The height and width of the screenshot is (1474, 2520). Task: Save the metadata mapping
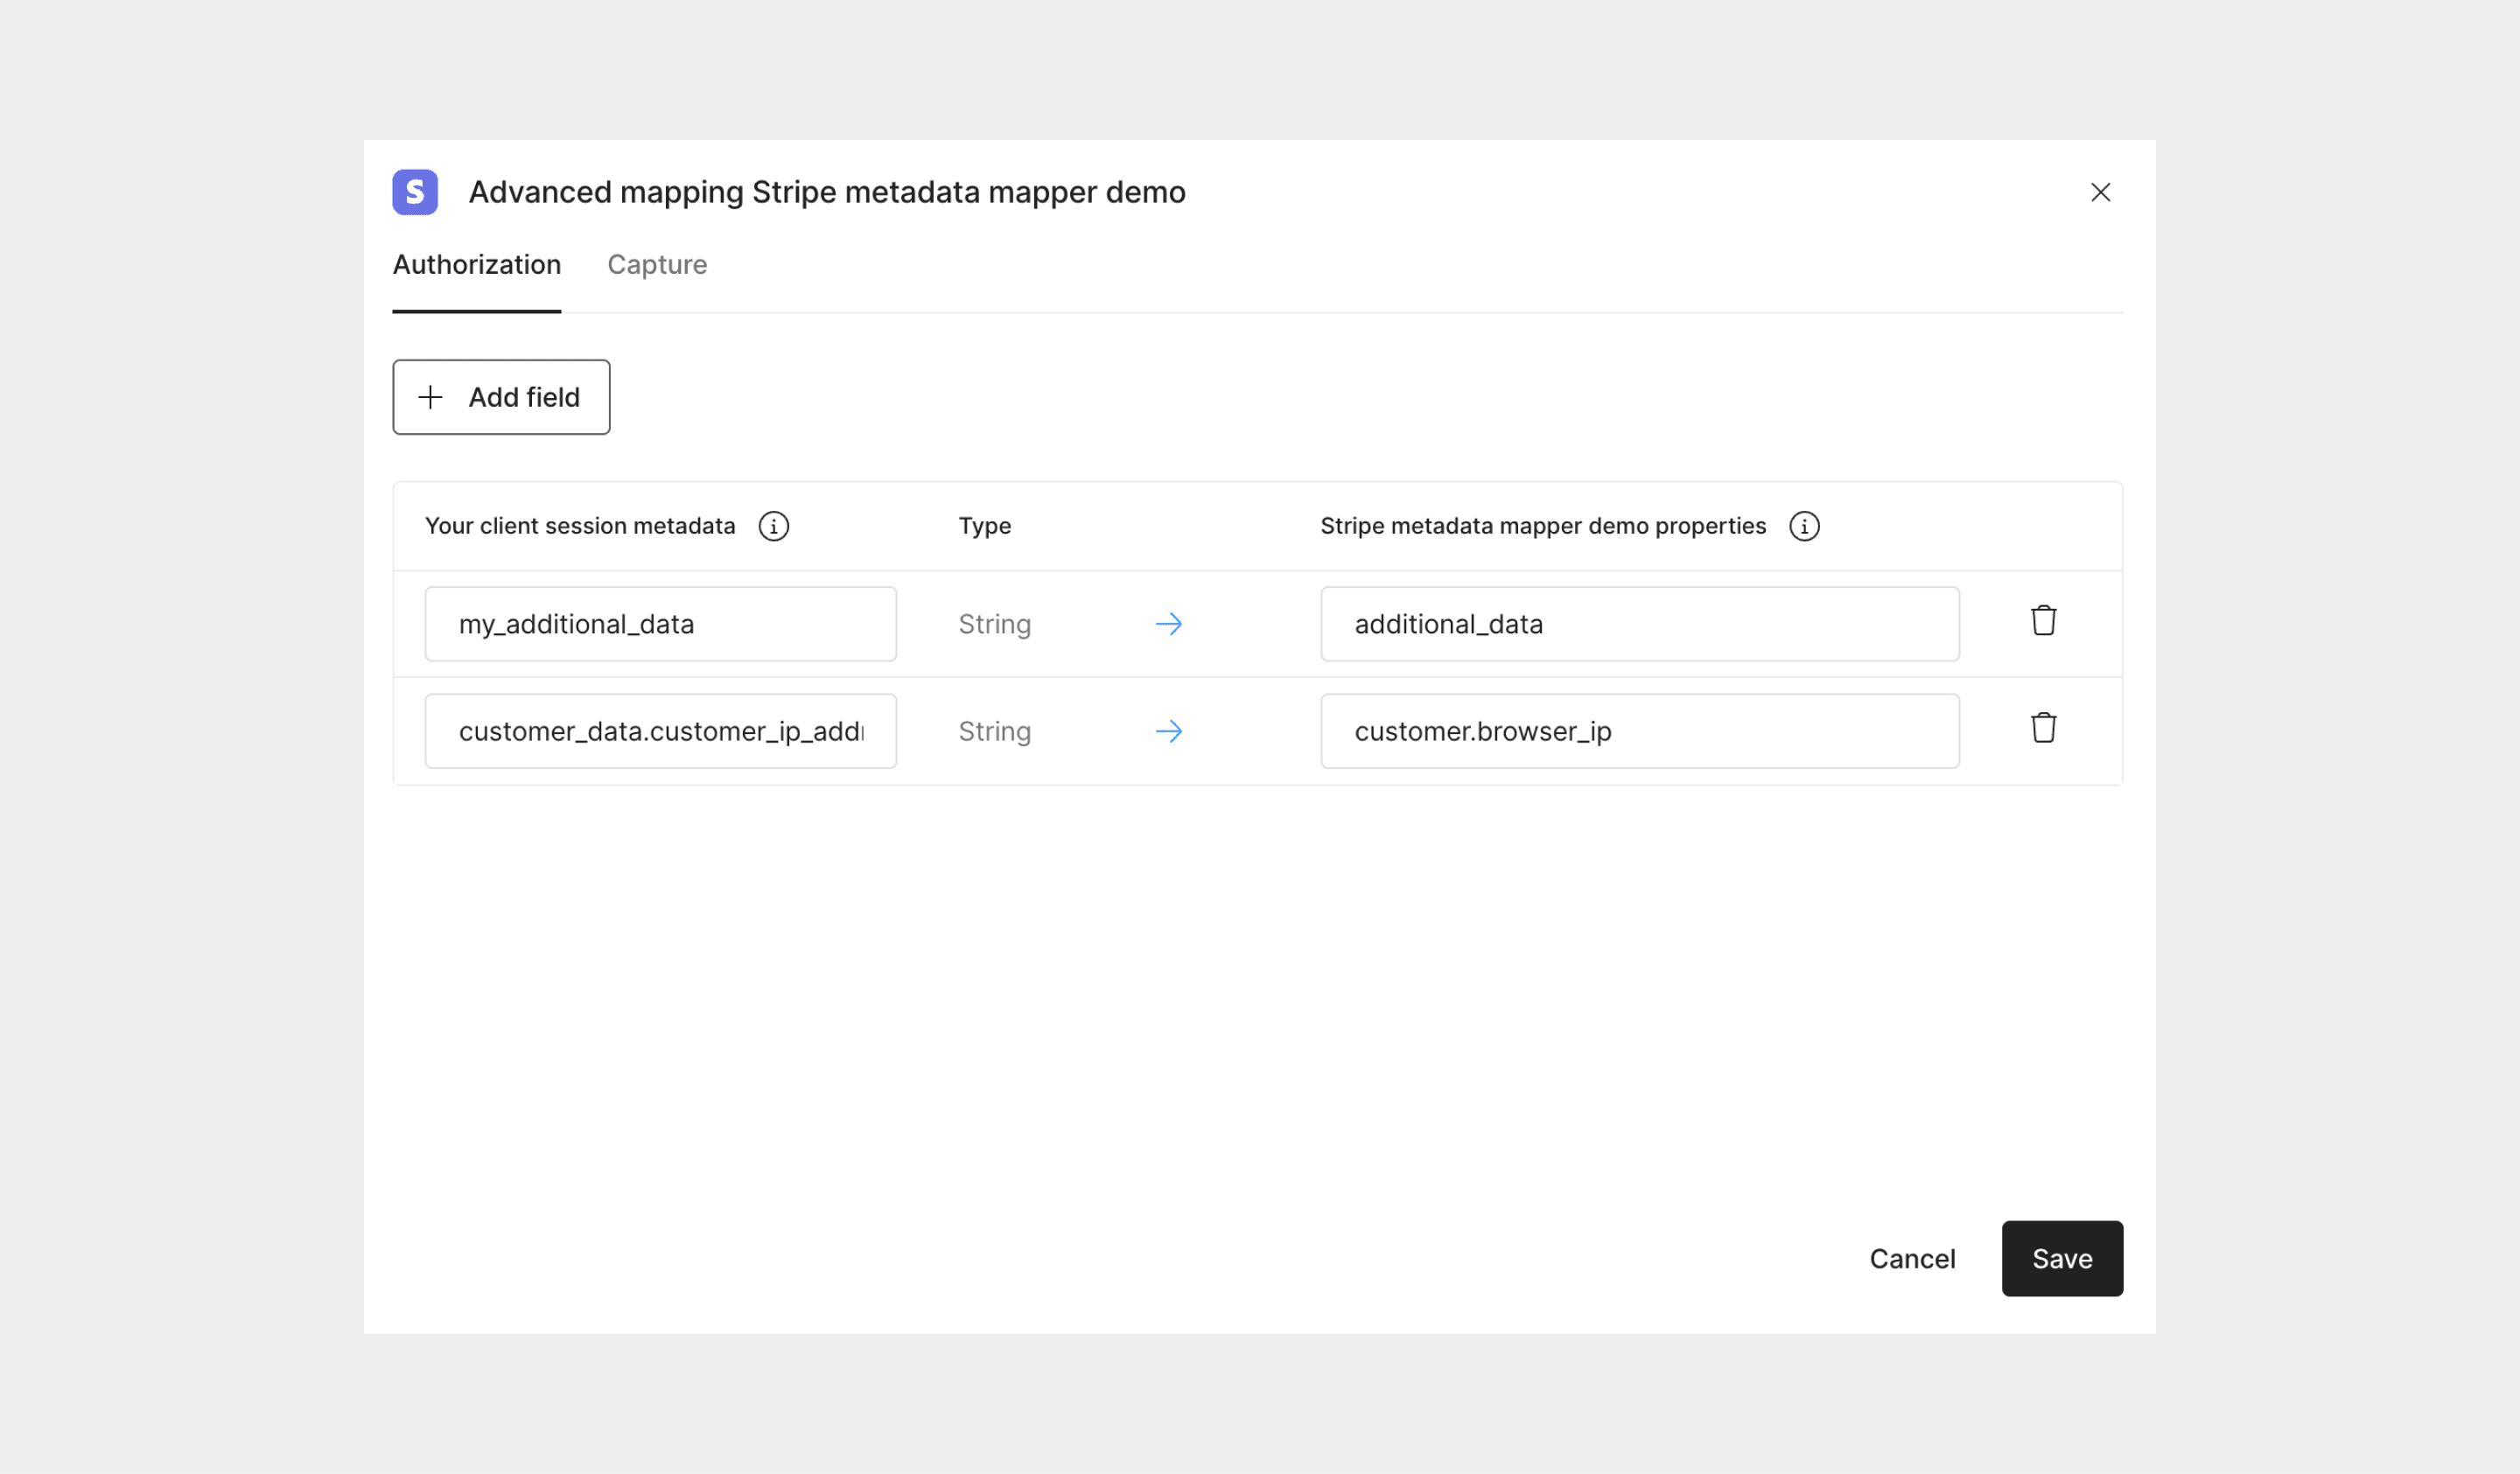(x=2062, y=1258)
